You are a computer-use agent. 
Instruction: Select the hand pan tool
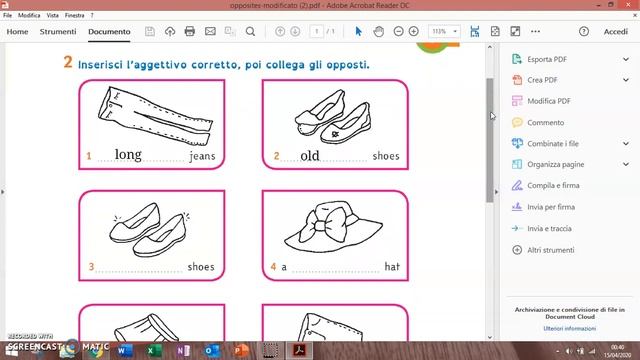coord(378,31)
